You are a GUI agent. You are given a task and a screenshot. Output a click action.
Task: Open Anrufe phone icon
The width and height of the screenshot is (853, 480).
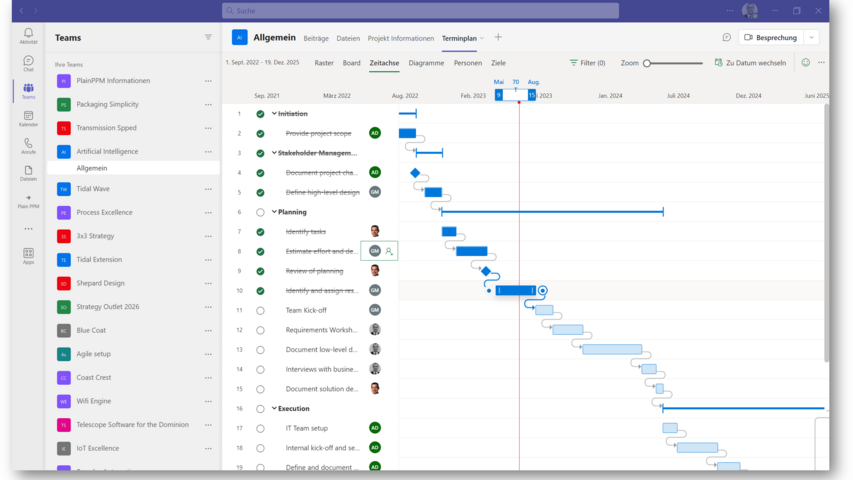click(28, 145)
